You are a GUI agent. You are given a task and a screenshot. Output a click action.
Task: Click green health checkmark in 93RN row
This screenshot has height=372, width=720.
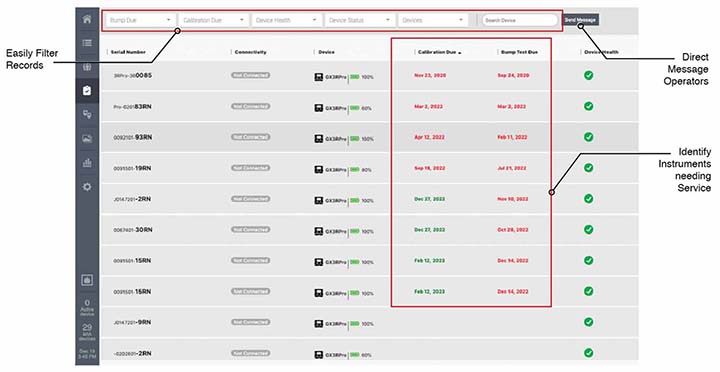click(x=589, y=137)
